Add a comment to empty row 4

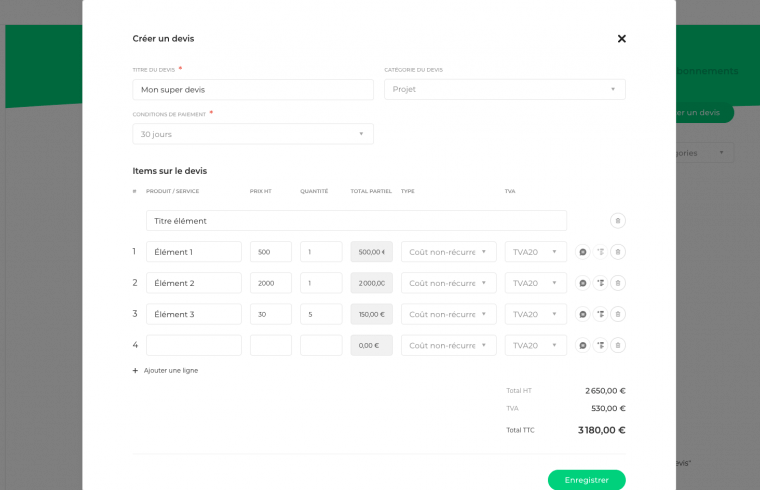(x=583, y=346)
